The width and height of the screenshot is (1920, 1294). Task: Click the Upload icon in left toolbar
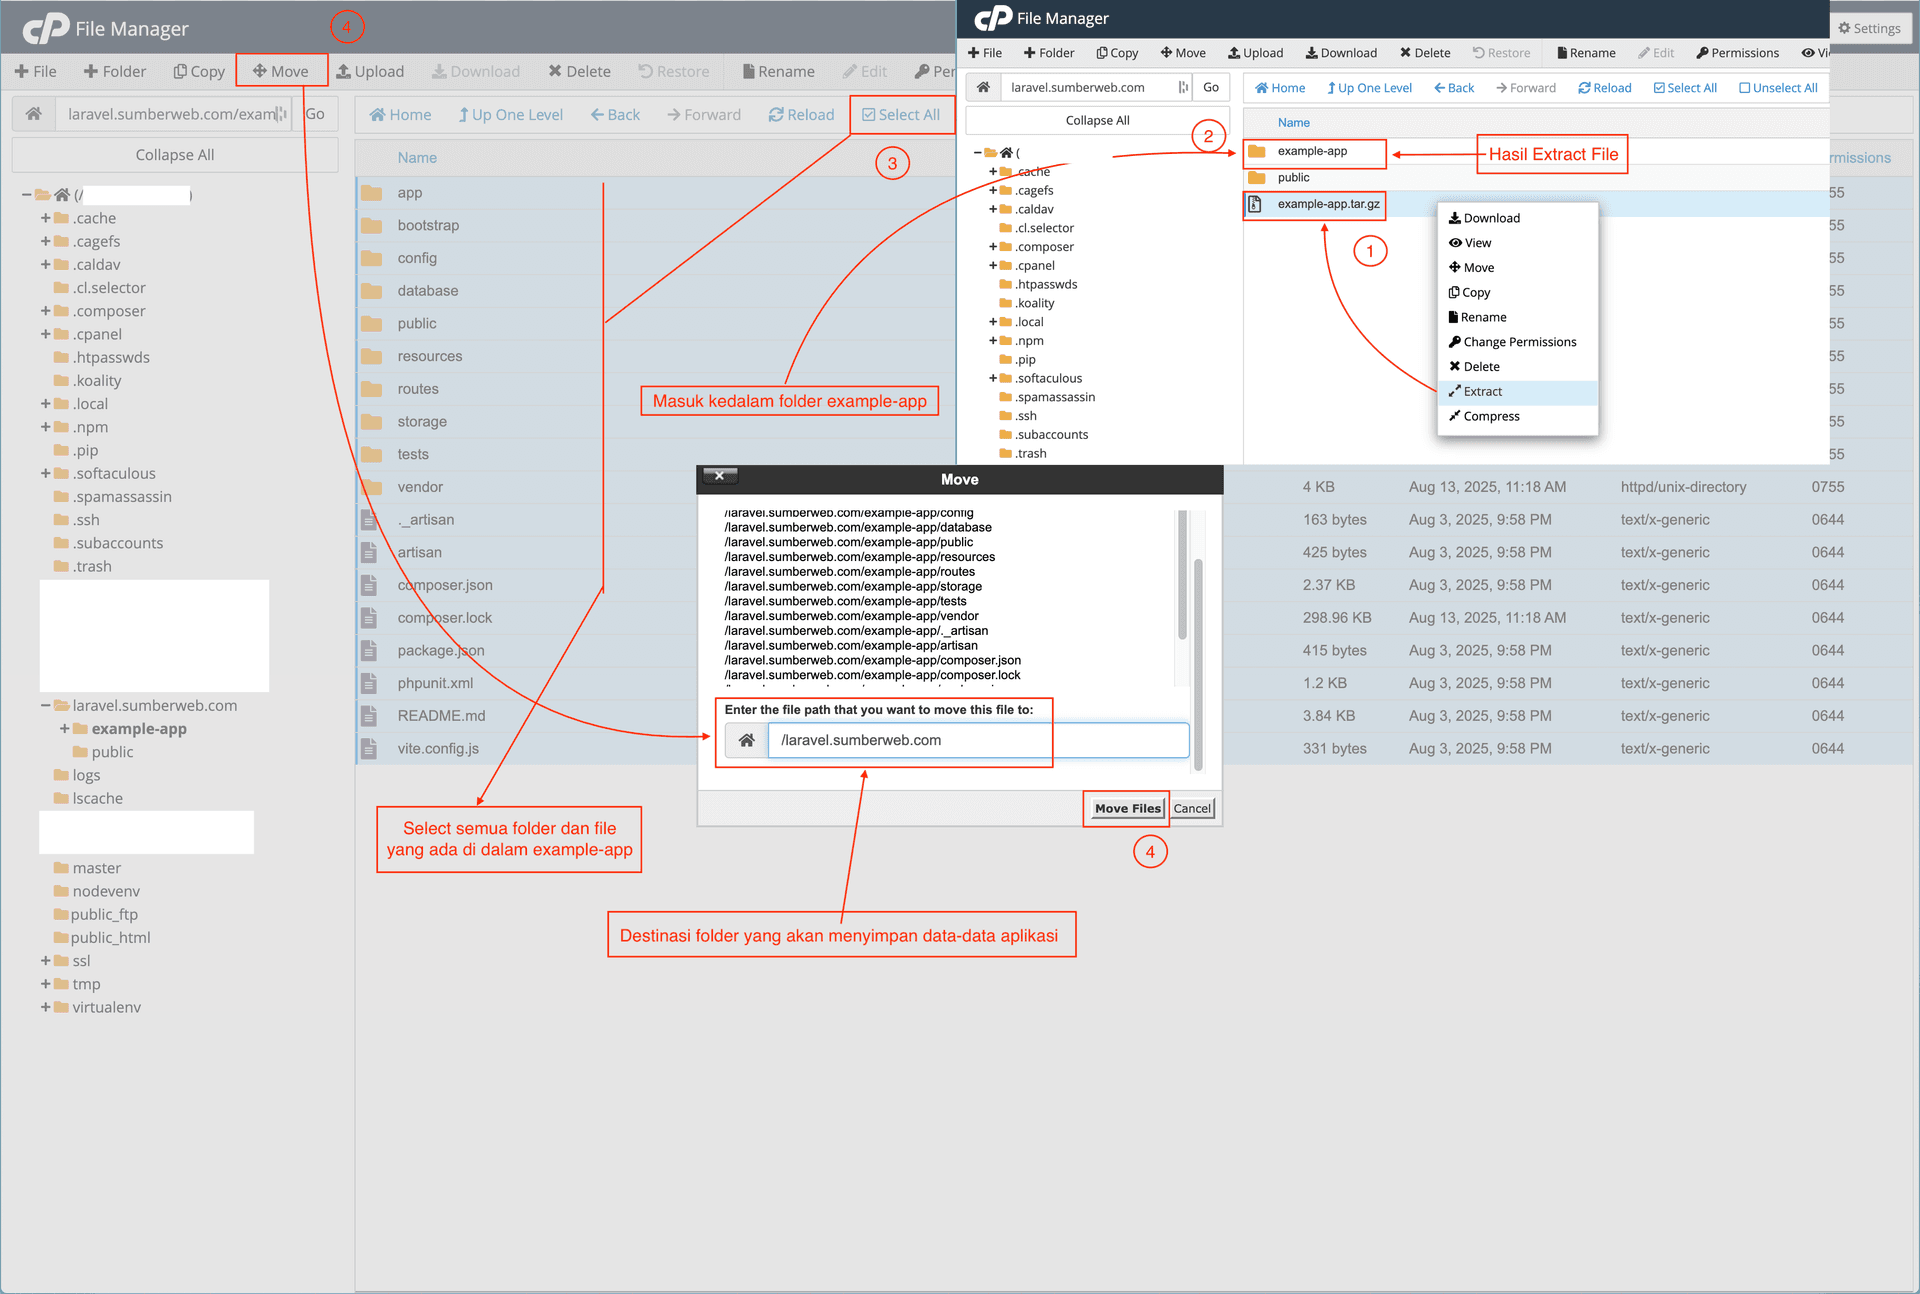[344, 71]
